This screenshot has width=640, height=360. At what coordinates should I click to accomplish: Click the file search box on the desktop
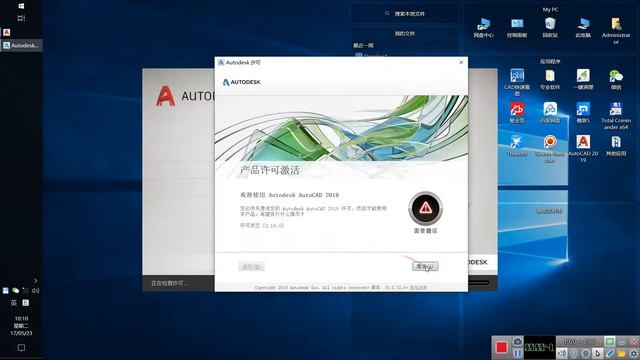(x=404, y=13)
